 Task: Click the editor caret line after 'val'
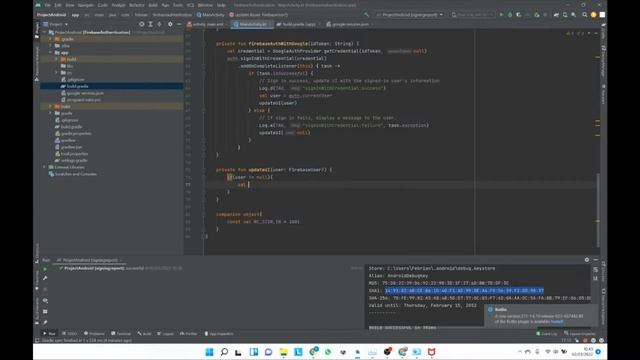(x=249, y=185)
